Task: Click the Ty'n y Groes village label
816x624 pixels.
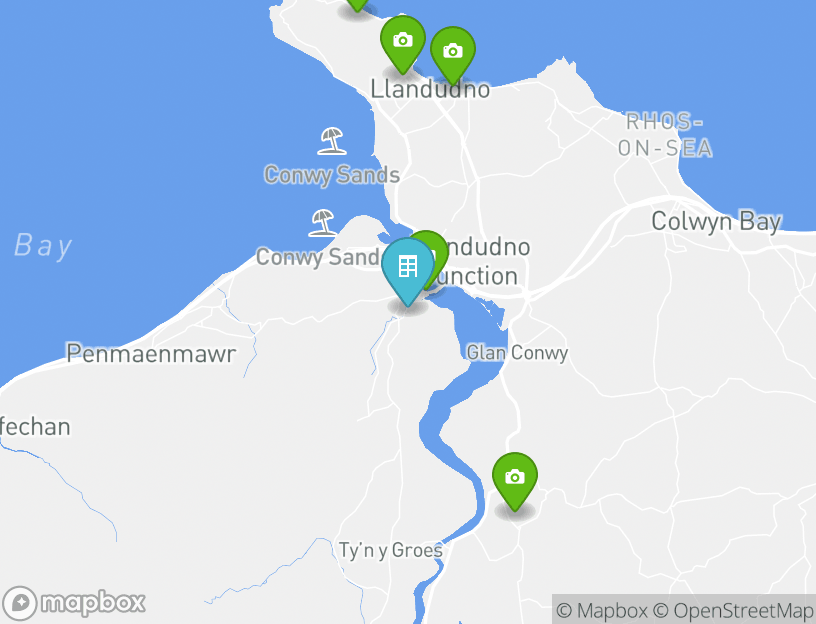Action: point(390,550)
